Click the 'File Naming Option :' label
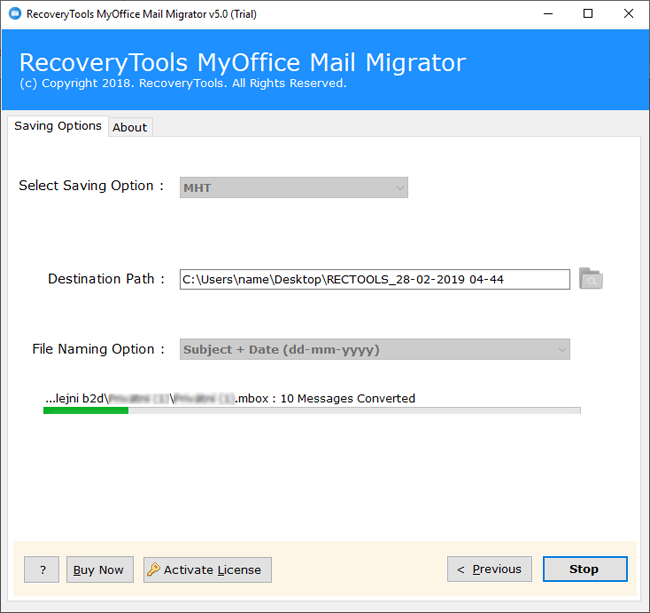Image resolution: width=650 pixels, height=613 pixels. (x=98, y=349)
